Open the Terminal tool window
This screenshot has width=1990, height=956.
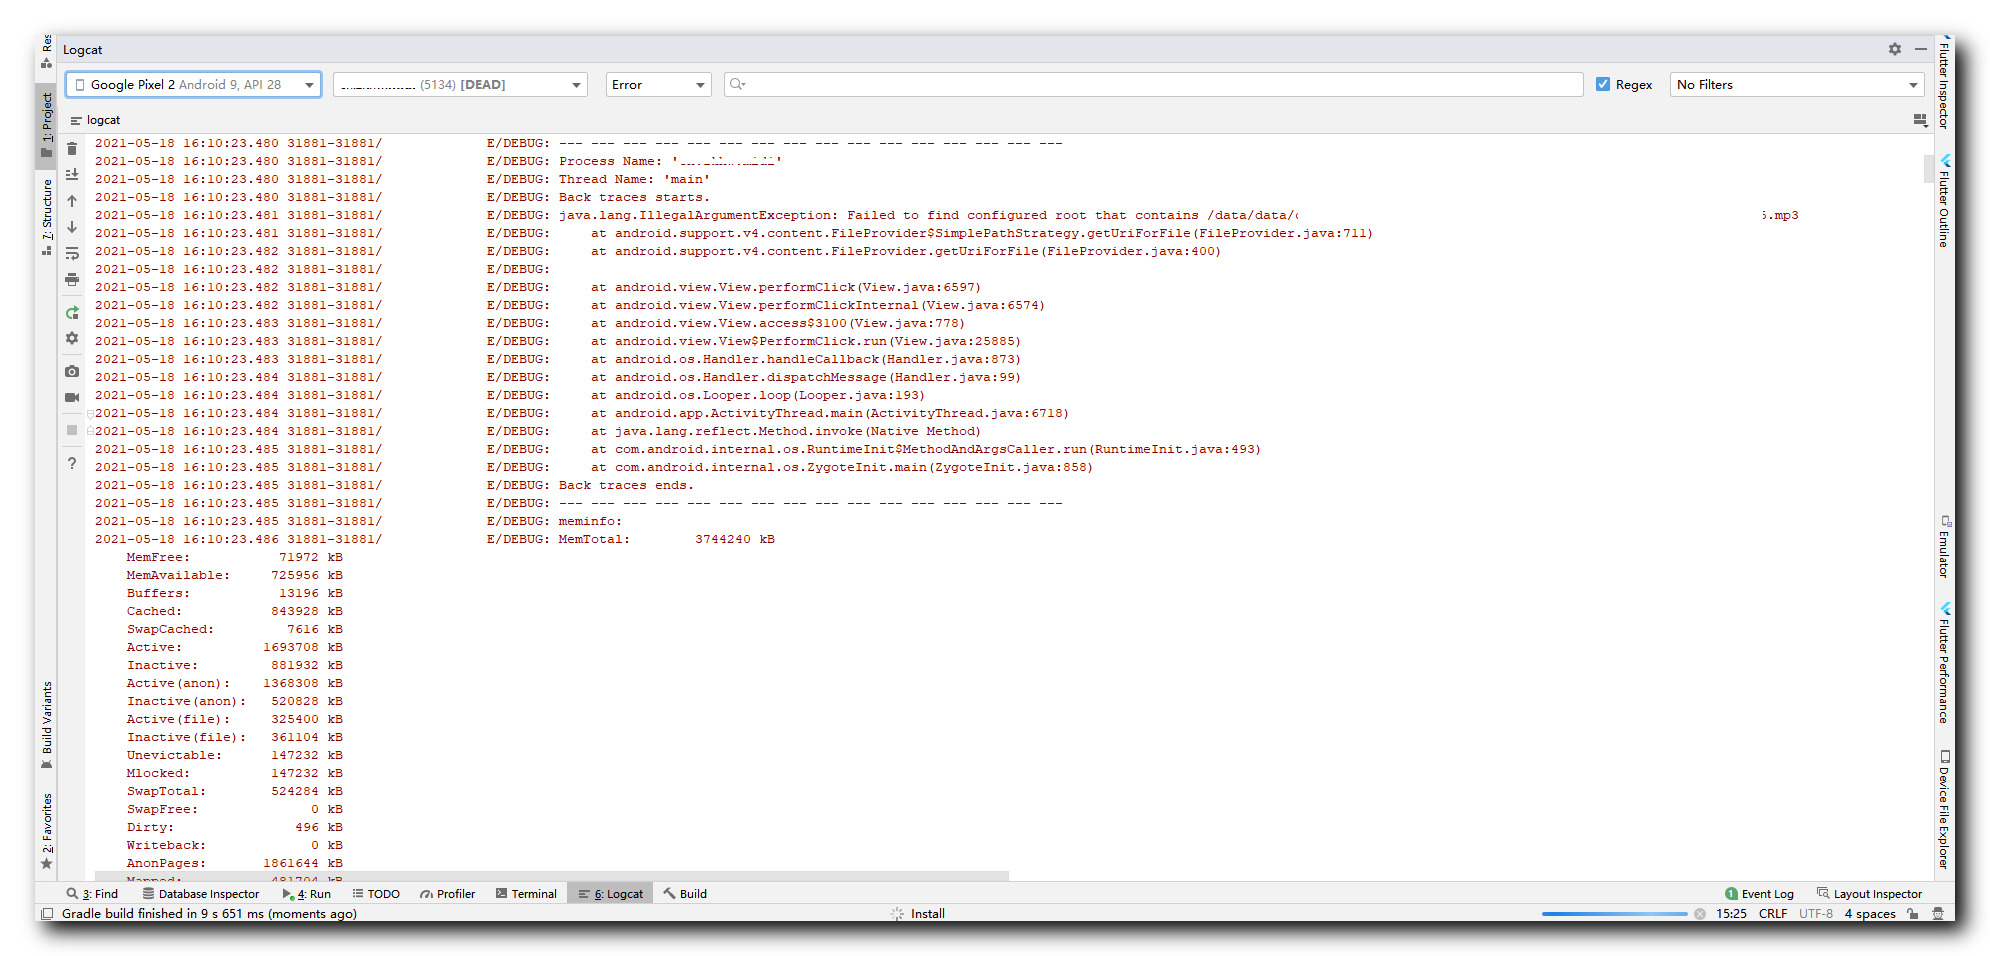click(527, 894)
